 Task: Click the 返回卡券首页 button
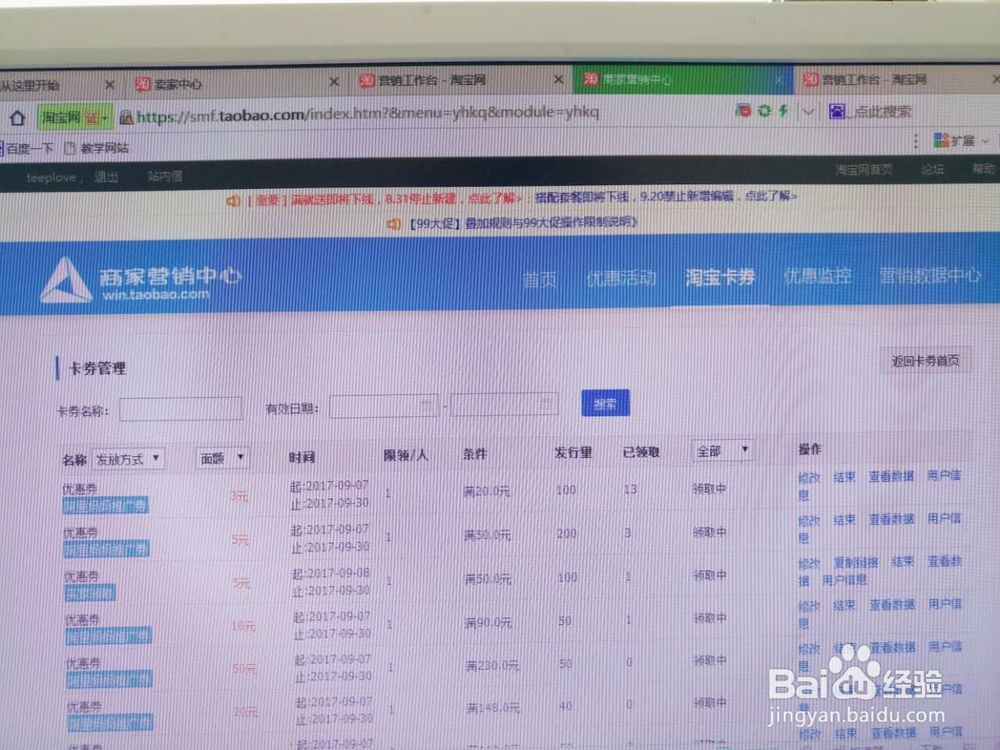pyautogui.click(x=925, y=360)
